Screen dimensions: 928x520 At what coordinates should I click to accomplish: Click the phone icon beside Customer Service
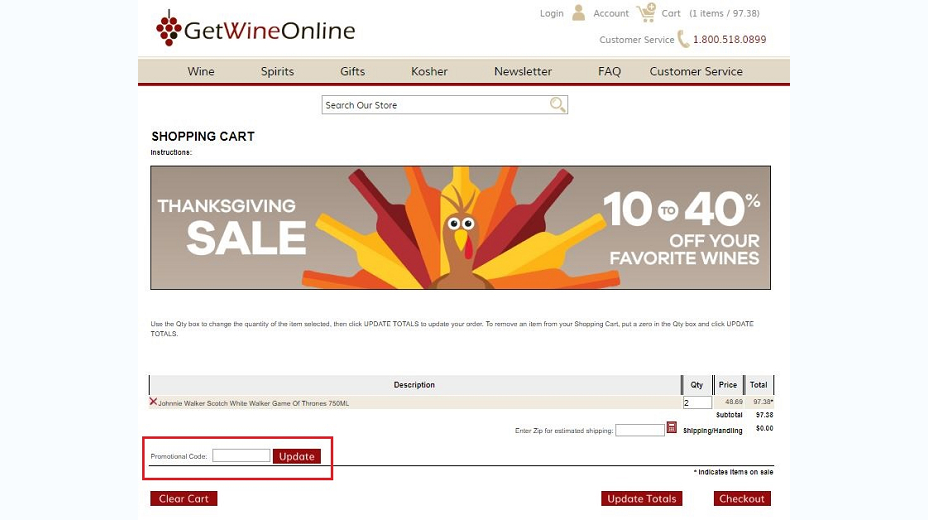click(x=684, y=39)
